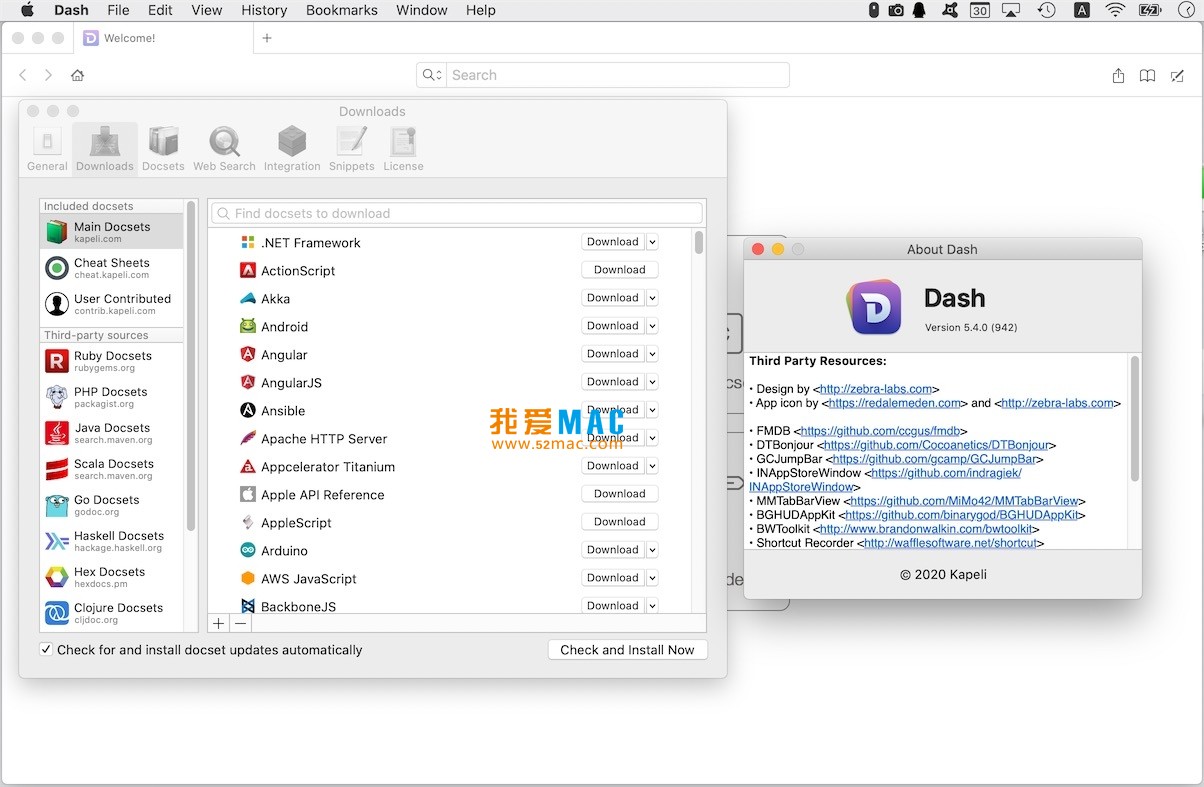
Task: Download the .NET Framework docset
Action: tap(613, 242)
